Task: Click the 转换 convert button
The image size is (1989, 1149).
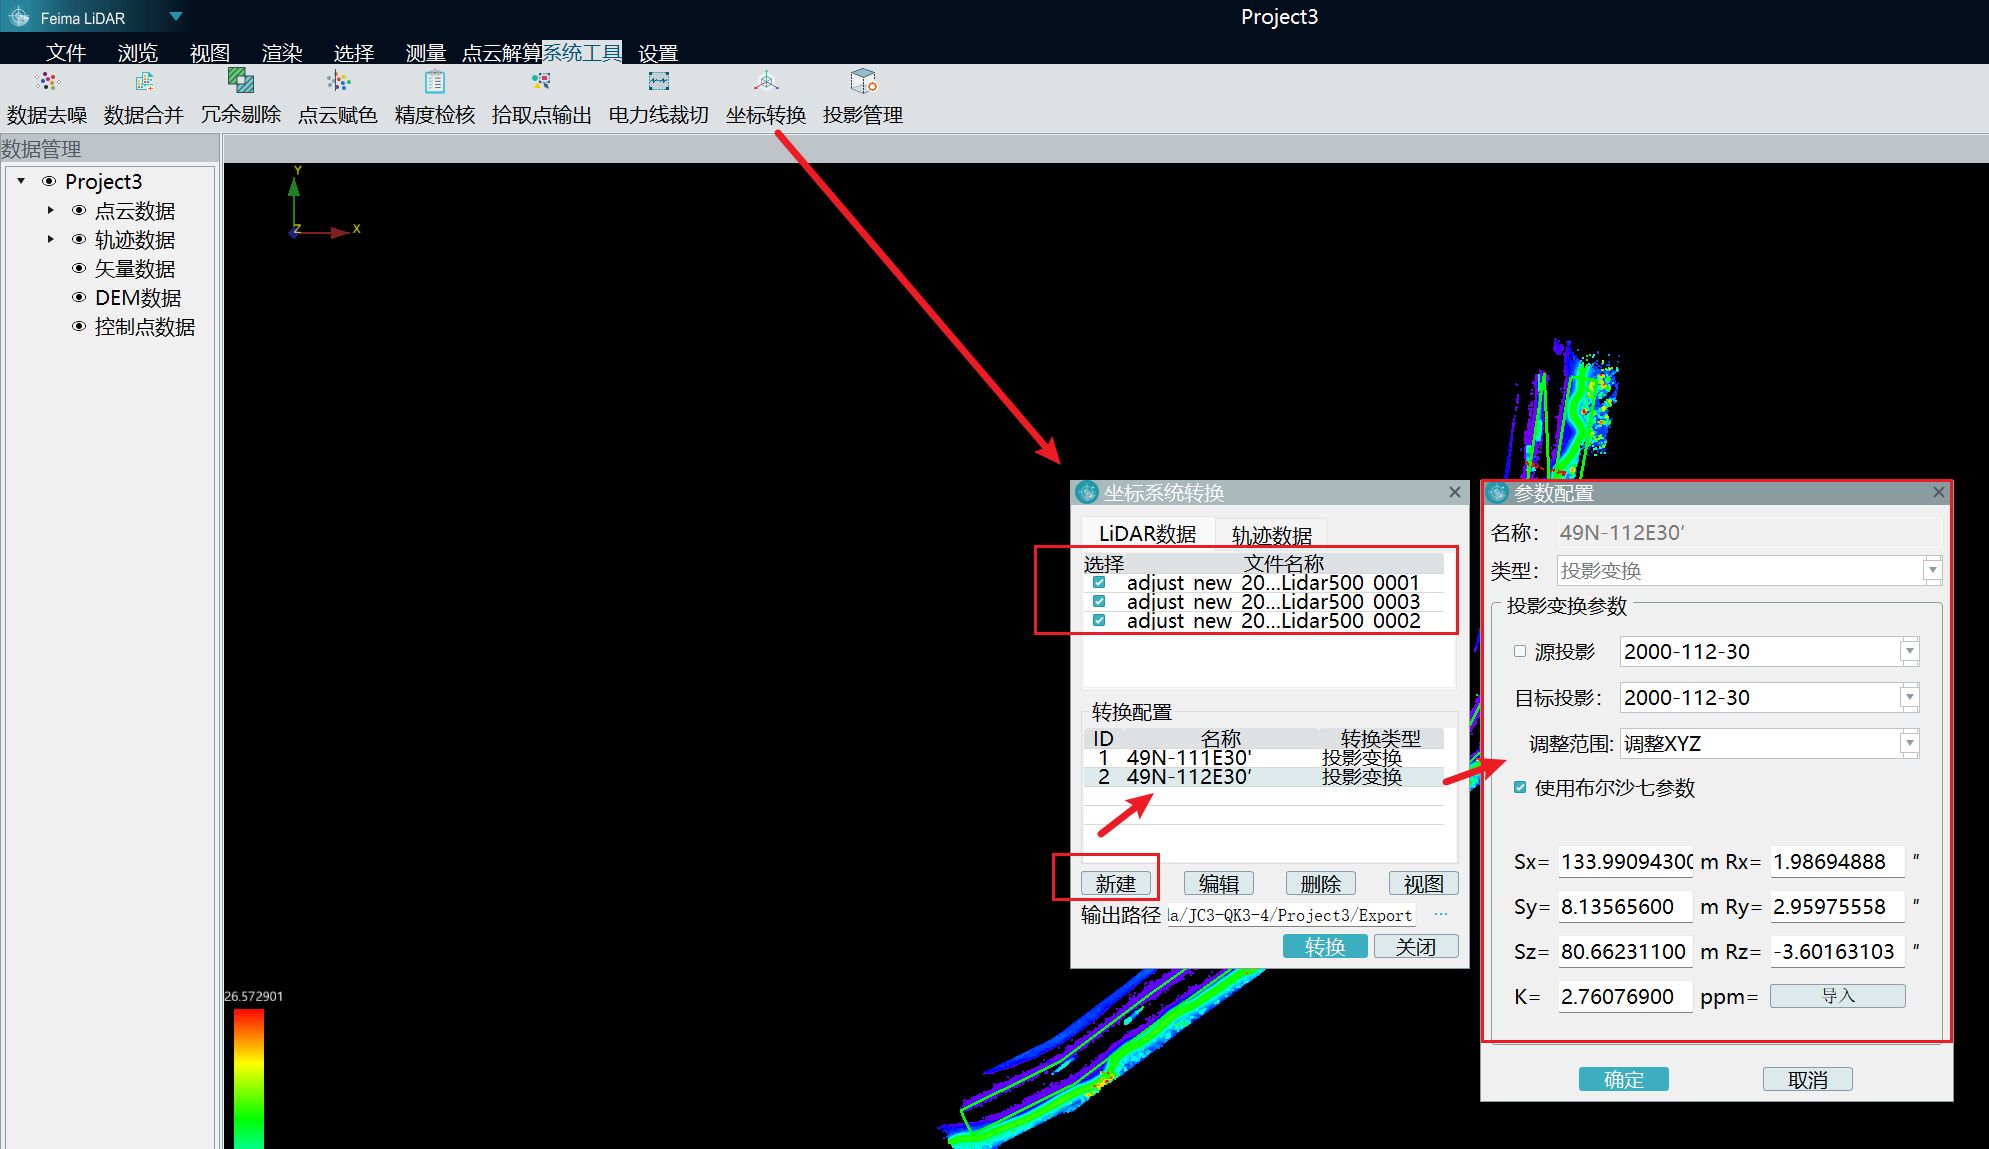Action: coord(1324,946)
